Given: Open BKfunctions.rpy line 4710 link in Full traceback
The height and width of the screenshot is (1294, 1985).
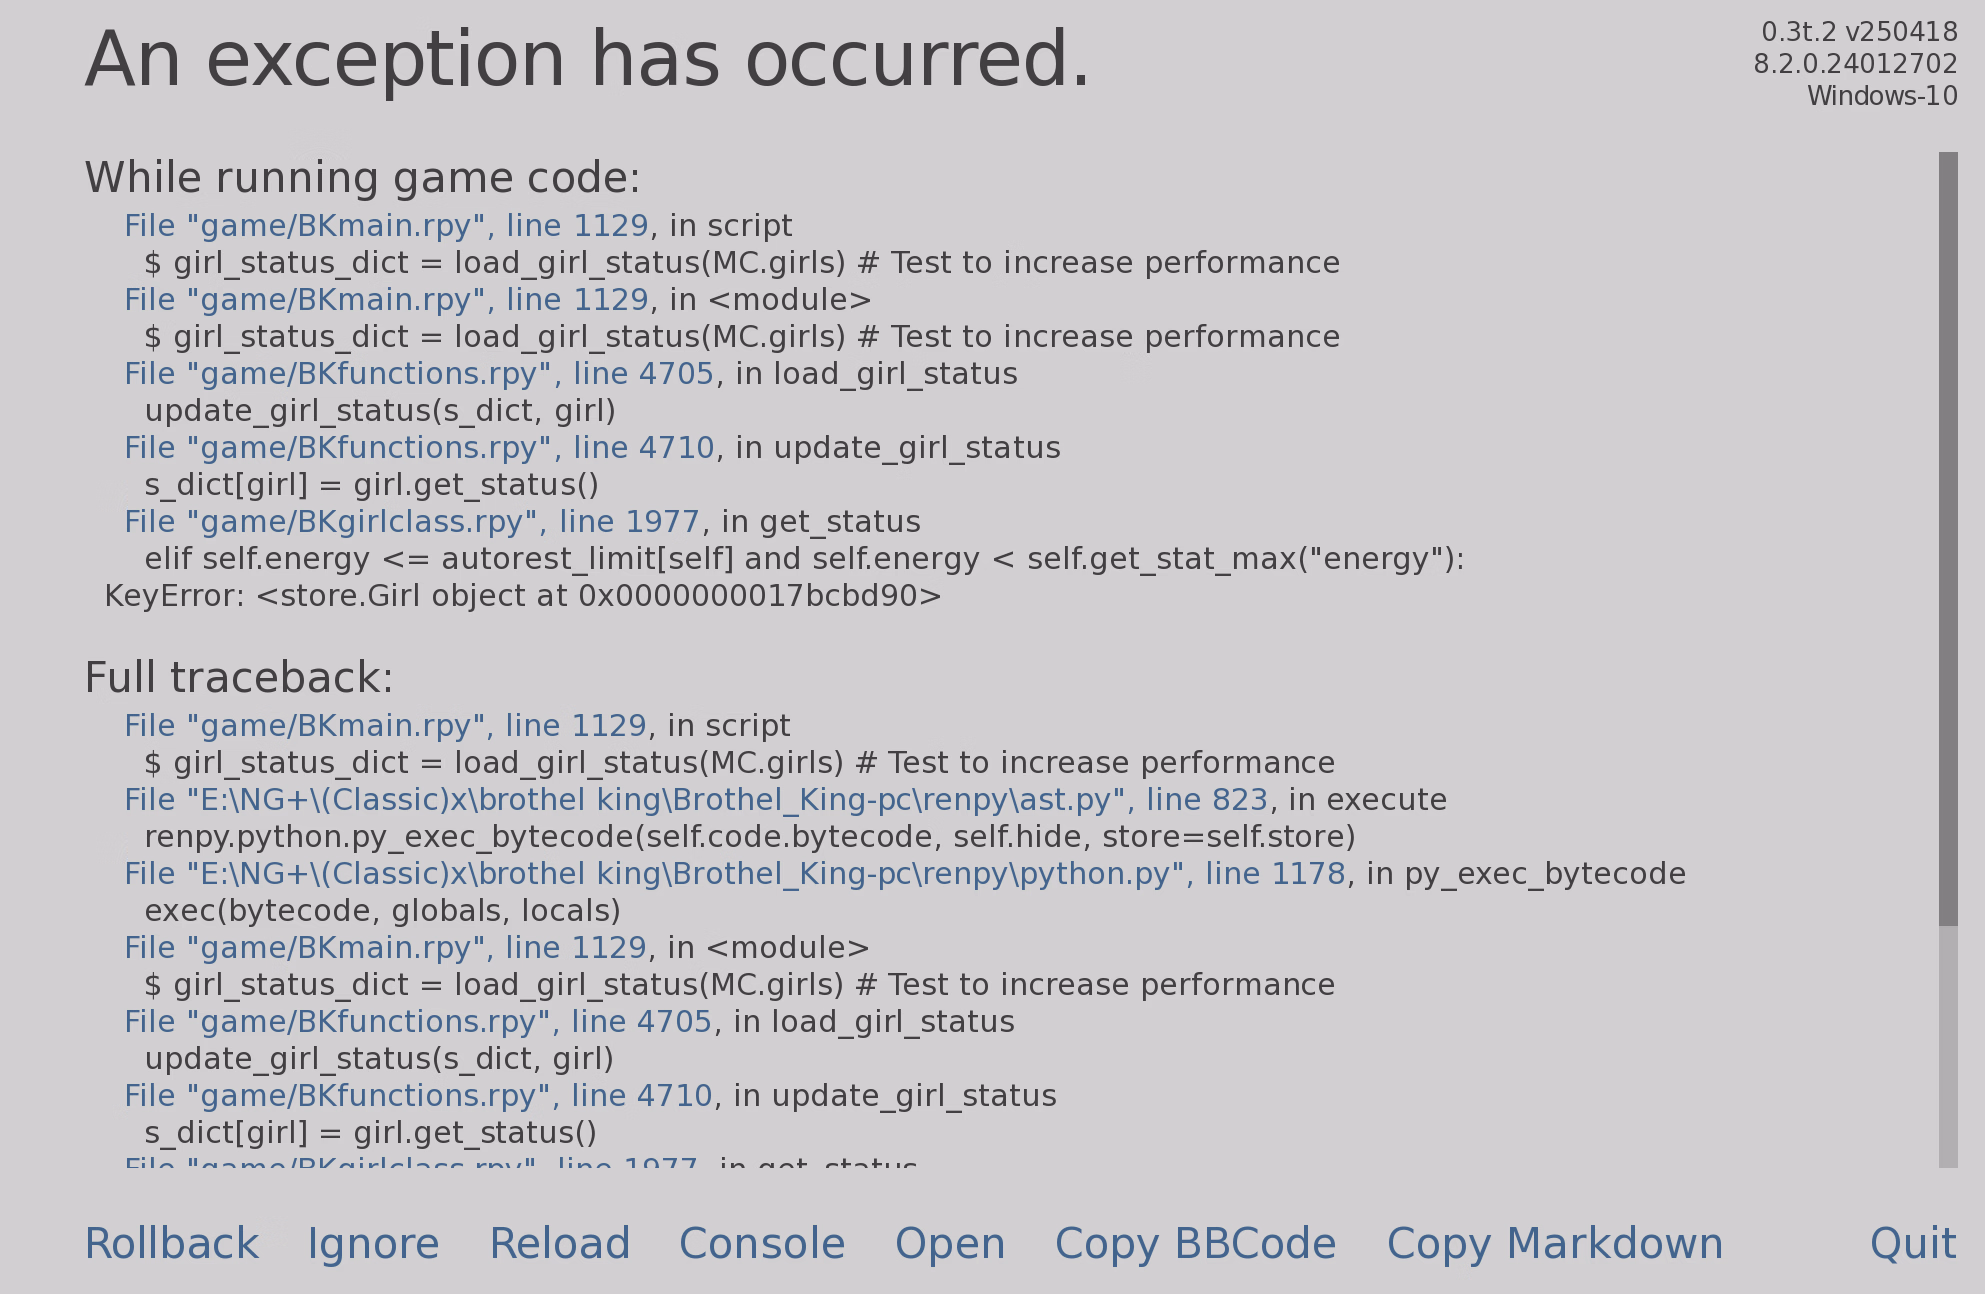Looking at the screenshot, I should coord(417,1096).
